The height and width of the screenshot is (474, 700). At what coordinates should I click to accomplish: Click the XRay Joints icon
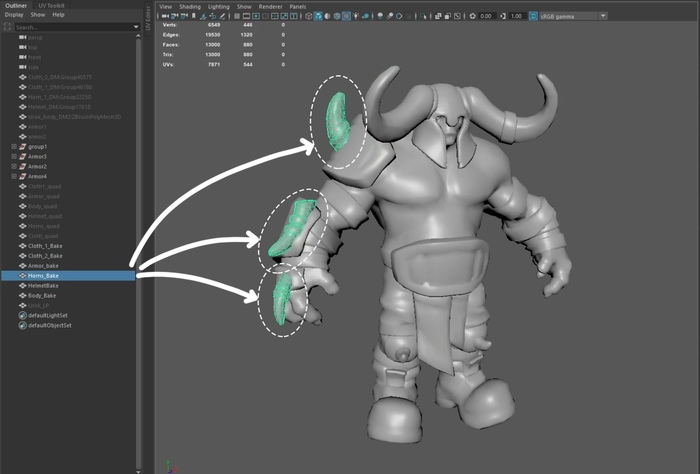click(457, 16)
